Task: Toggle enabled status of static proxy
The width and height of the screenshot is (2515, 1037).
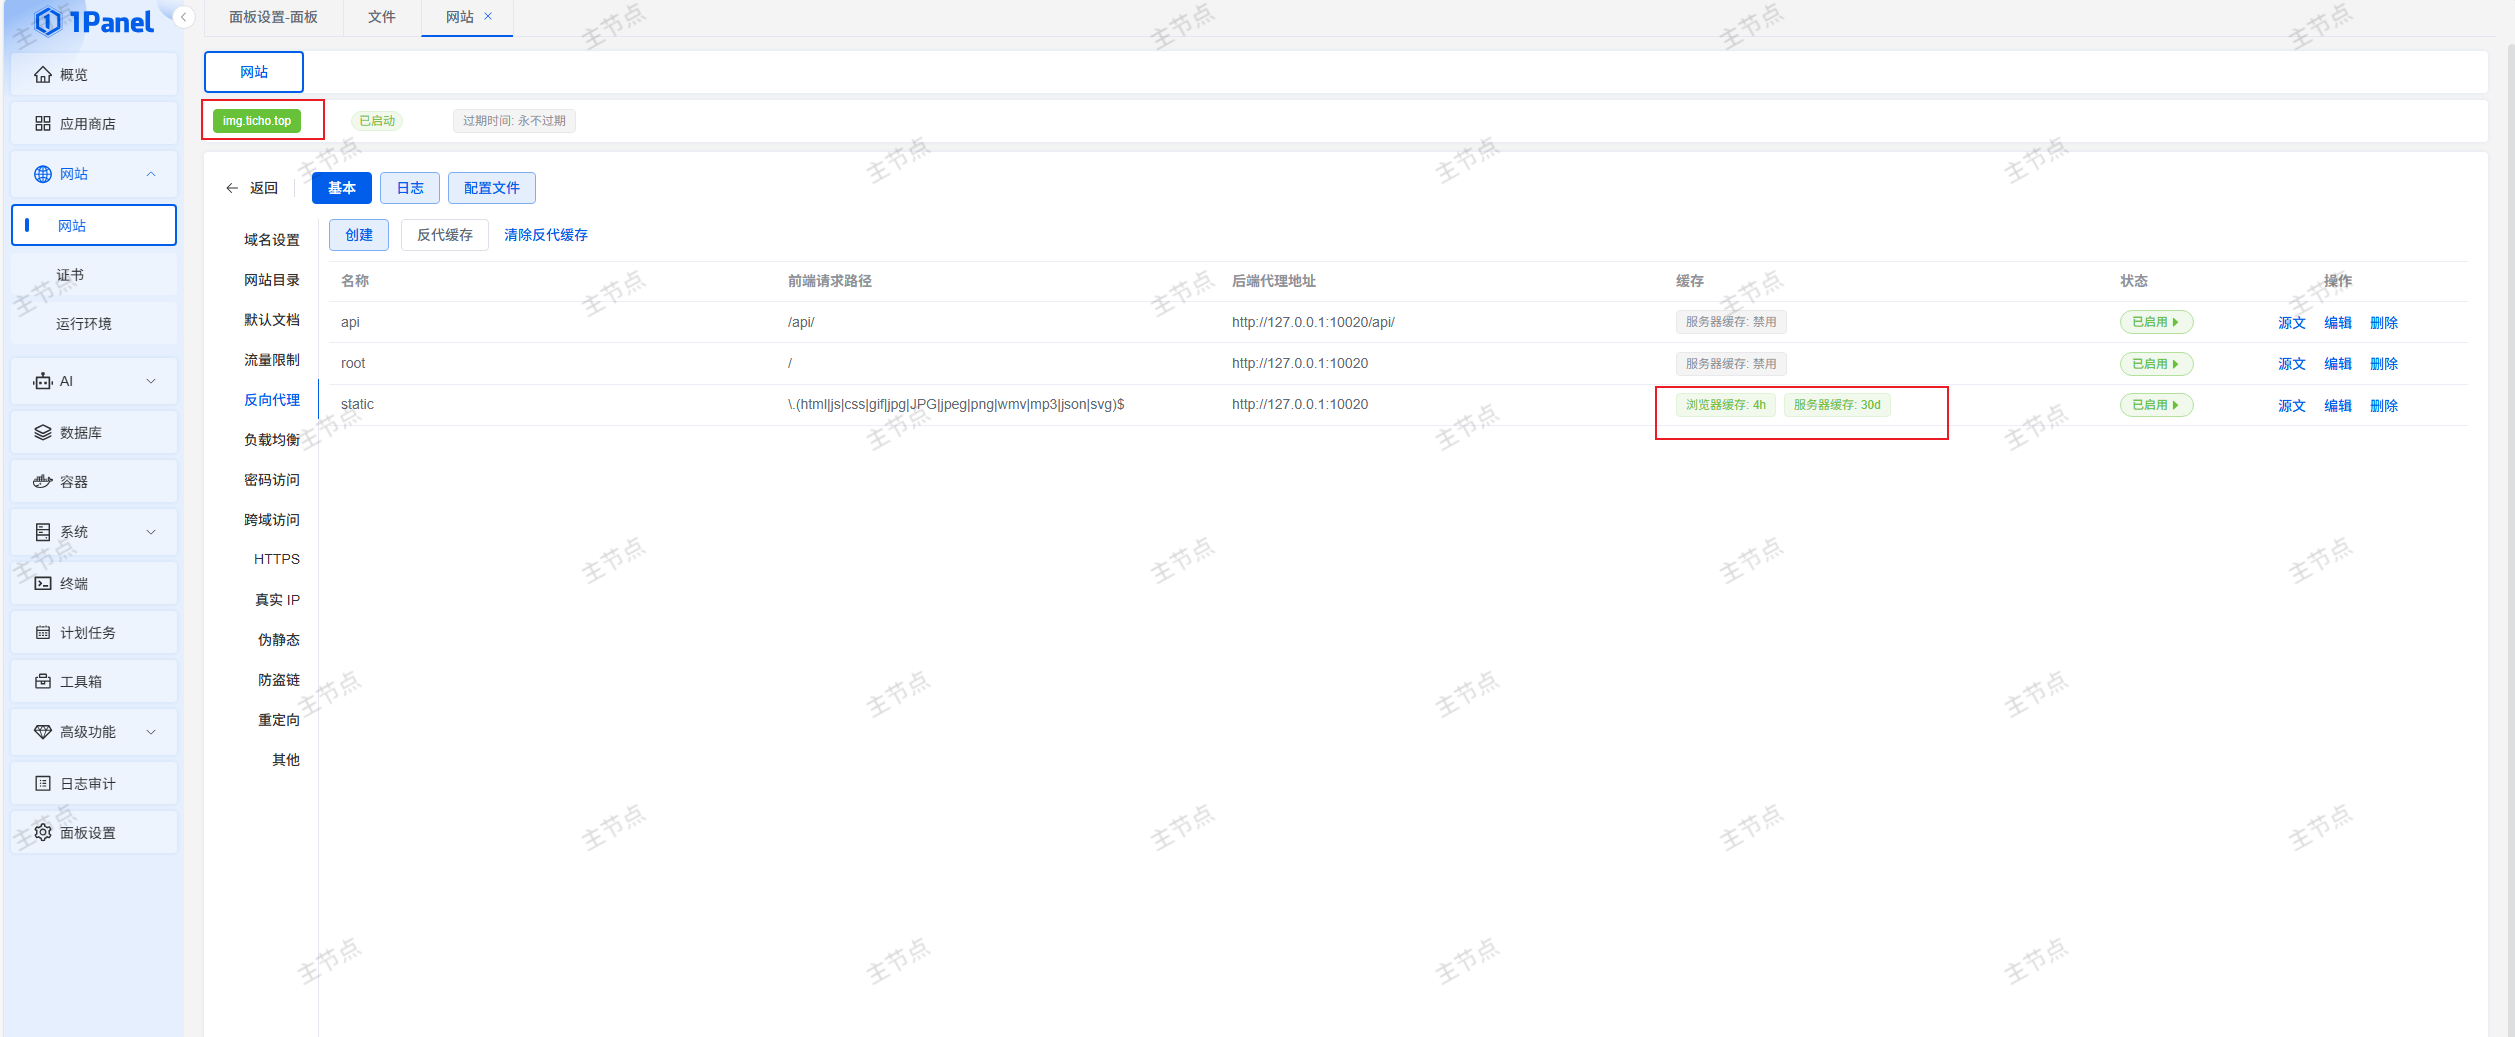Action: (2155, 405)
